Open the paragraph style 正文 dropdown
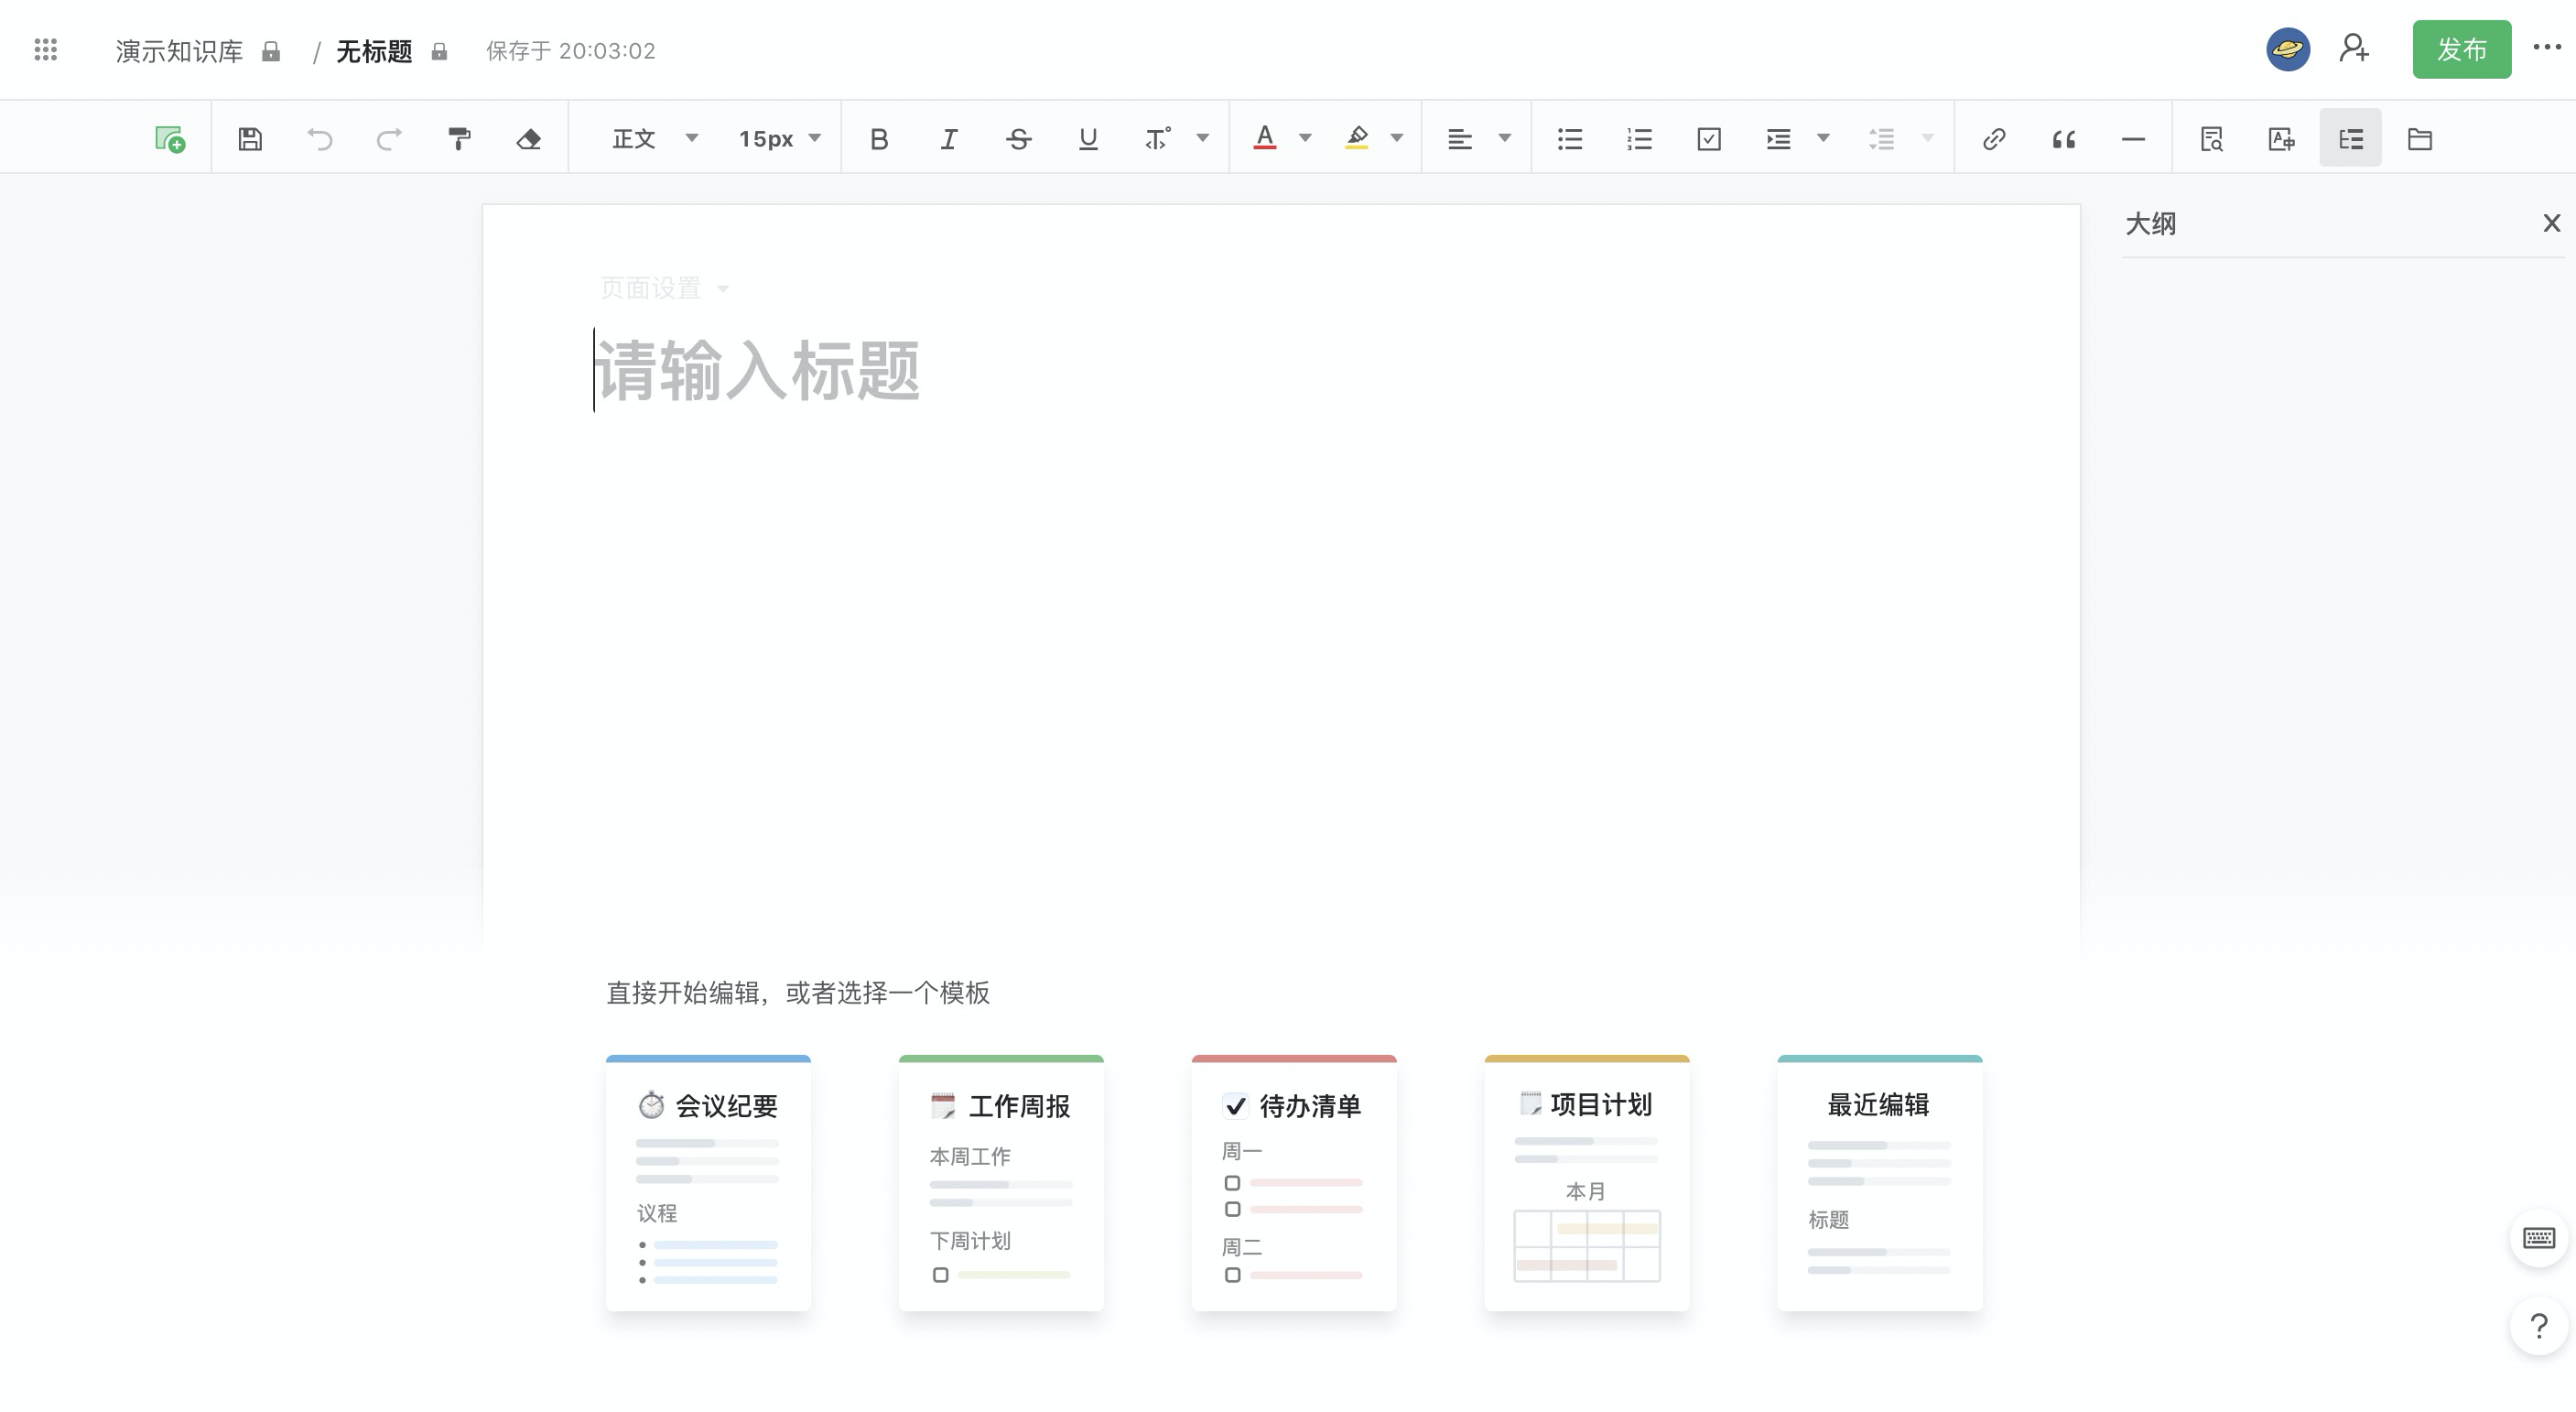Screen dimensions: 2576x1412 (655, 139)
